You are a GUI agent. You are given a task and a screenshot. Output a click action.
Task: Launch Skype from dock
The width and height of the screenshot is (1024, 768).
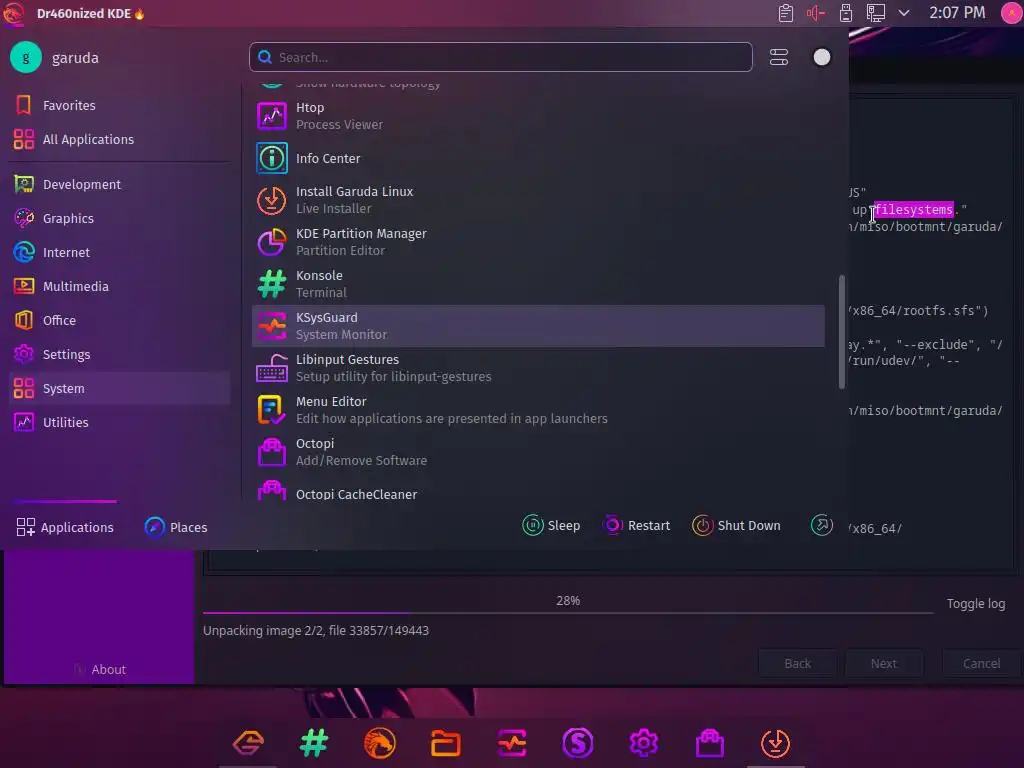tap(578, 743)
